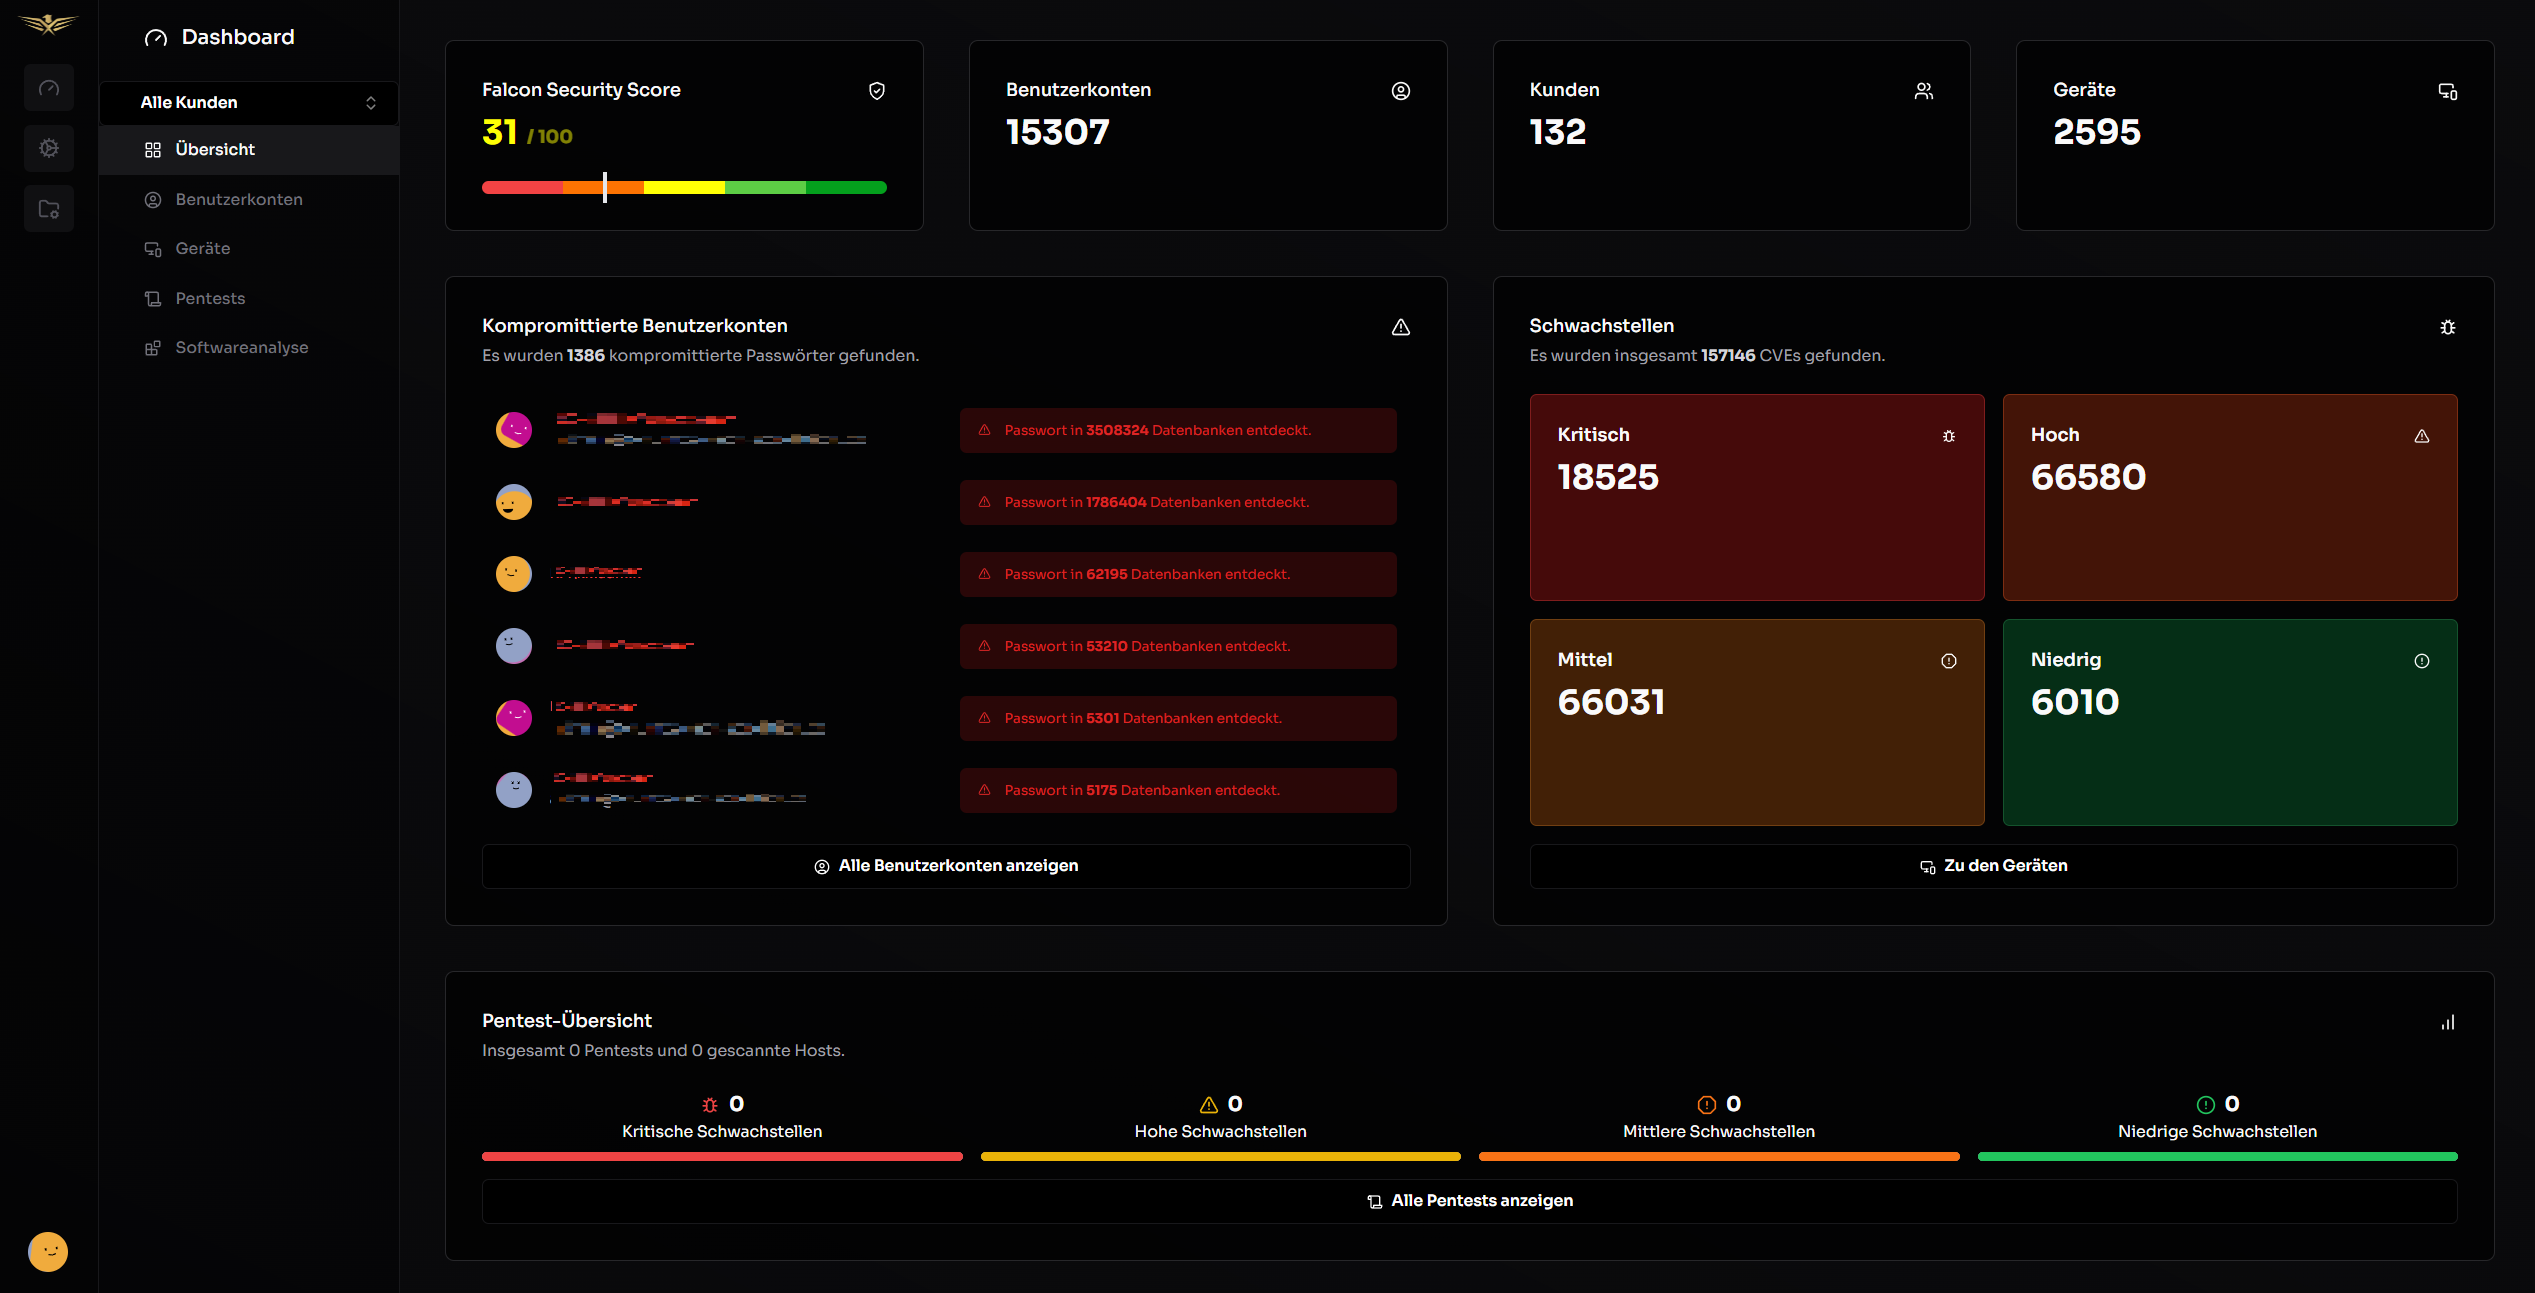Open Geräte in the sidebar
This screenshot has height=1293, width=2535.
pyautogui.click(x=249, y=248)
